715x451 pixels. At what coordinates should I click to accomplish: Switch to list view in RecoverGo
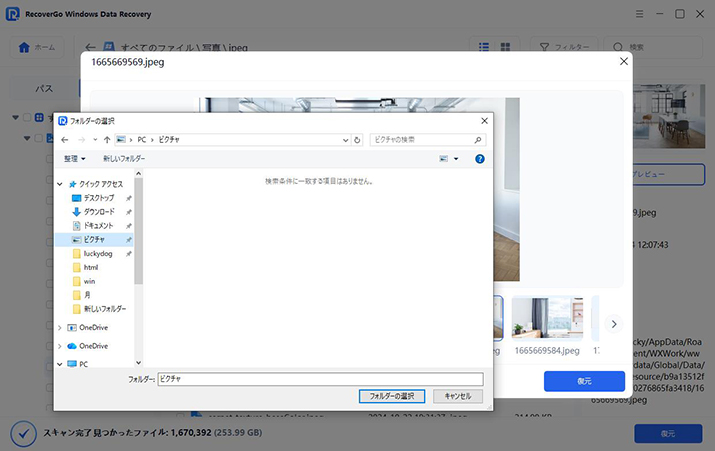483,47
